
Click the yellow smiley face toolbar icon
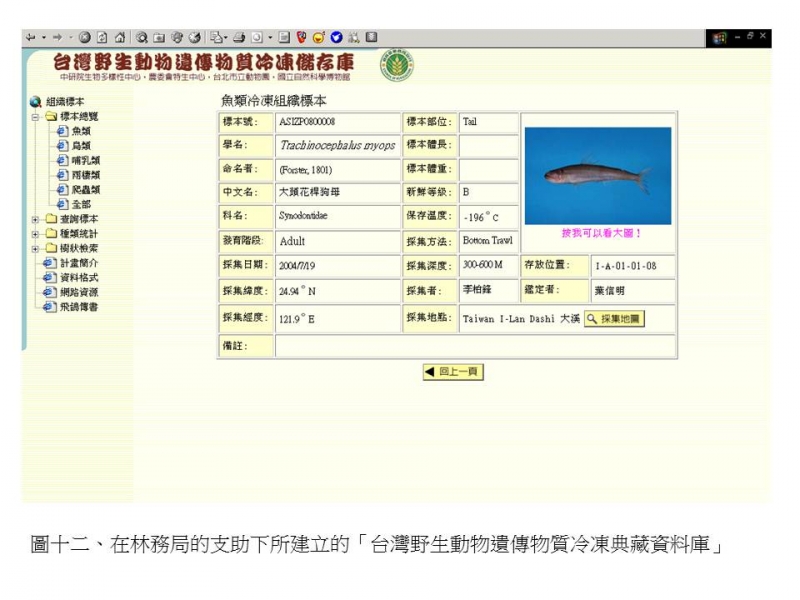click(319, 37)
